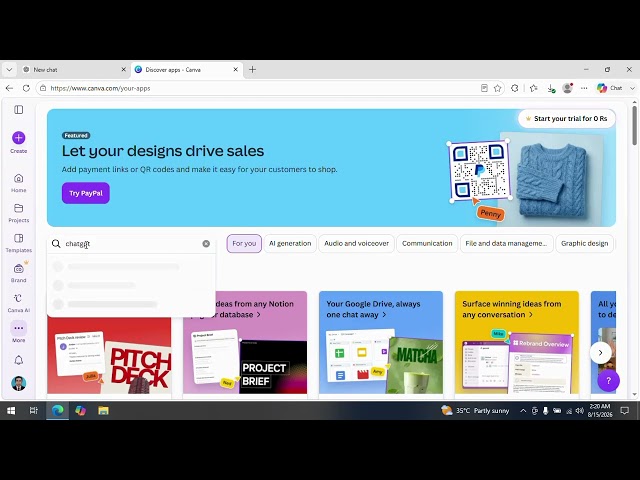Screen dimensions: 640x480
Task: Open the weather 35°C Partly sunny widget
Action: 475,411
